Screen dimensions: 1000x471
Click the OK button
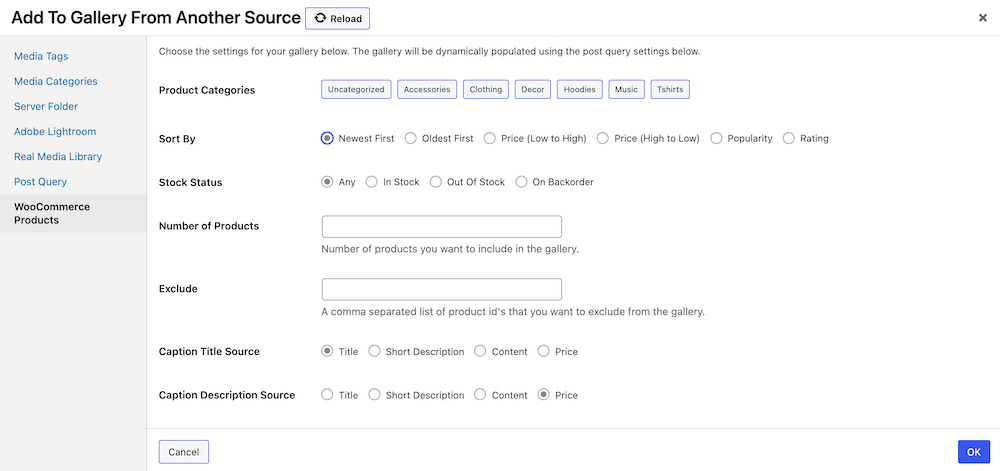point(973,452)
